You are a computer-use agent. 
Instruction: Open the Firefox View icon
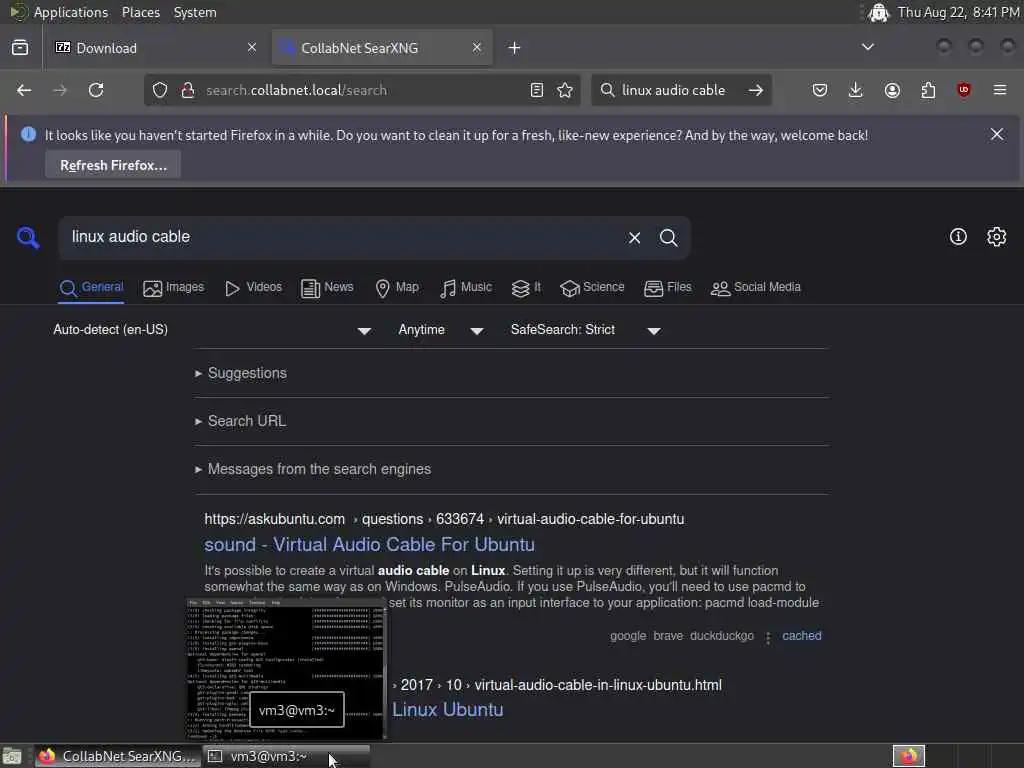point(20,48)
